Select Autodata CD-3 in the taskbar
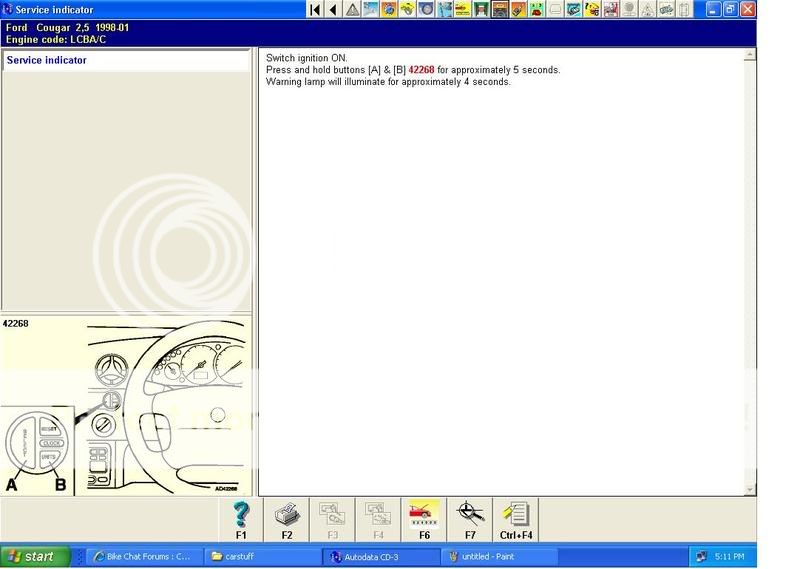Screen dimensions: 800x569 coord(381,557)
